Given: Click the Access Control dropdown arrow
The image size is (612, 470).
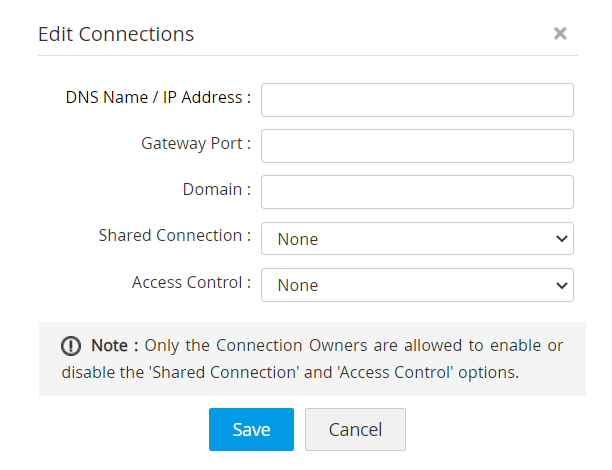Looking at the screenshot, I should click(559, 285).
